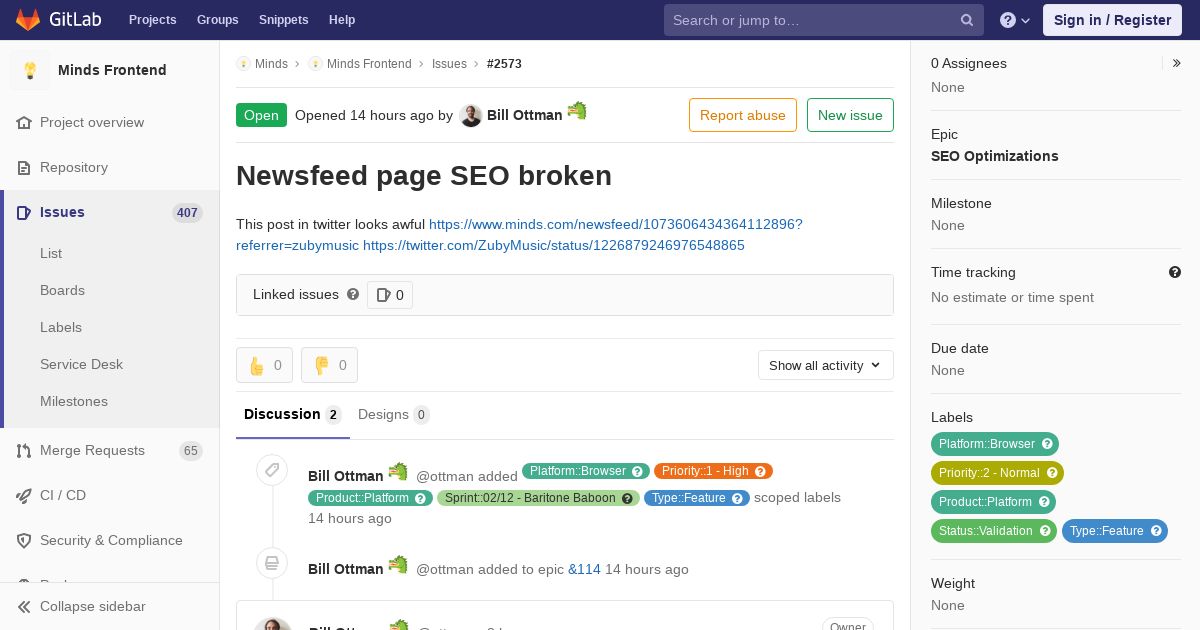Click the Repository file icon
The image size is (1200, 630).
[24, 167]
